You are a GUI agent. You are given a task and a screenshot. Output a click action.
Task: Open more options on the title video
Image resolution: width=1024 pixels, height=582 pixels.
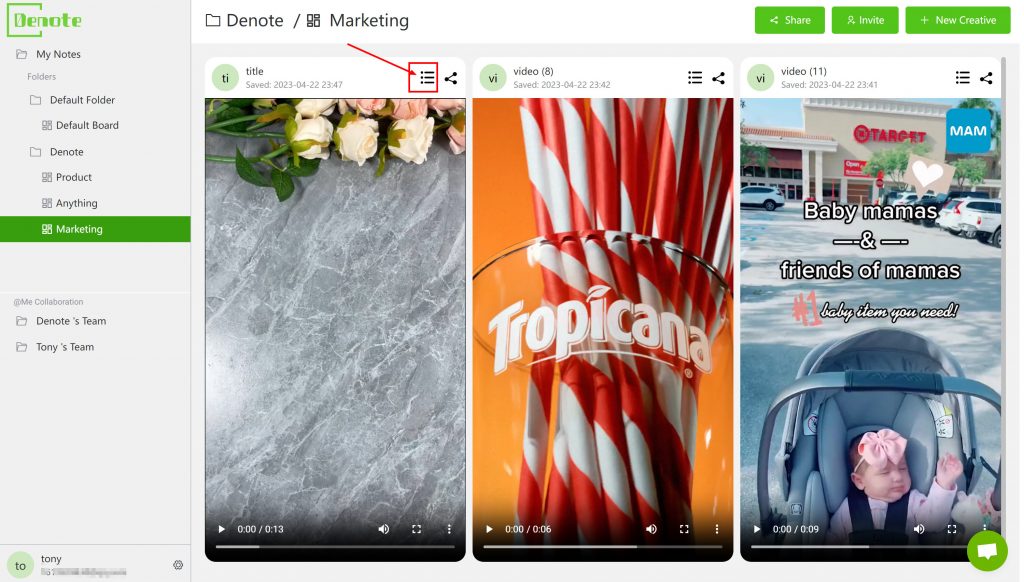click(449, 529)
